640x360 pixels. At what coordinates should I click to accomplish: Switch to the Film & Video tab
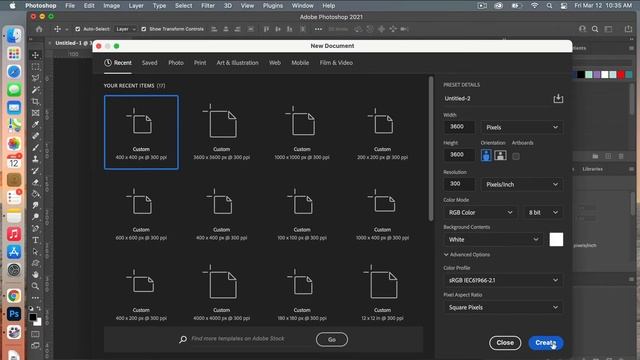click(x=336, y=63)
